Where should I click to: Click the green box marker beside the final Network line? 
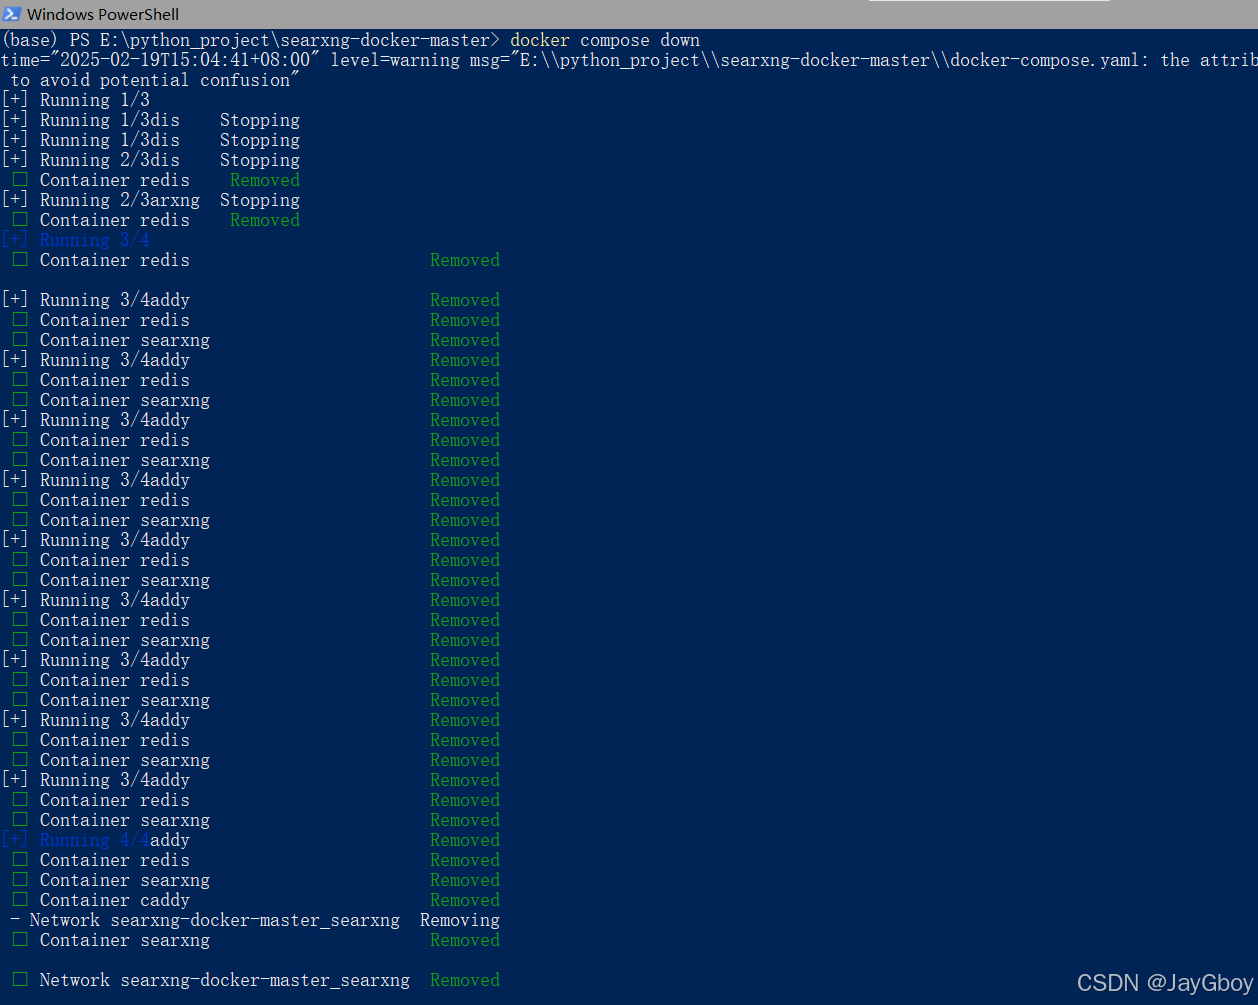(x=20, y=979)
